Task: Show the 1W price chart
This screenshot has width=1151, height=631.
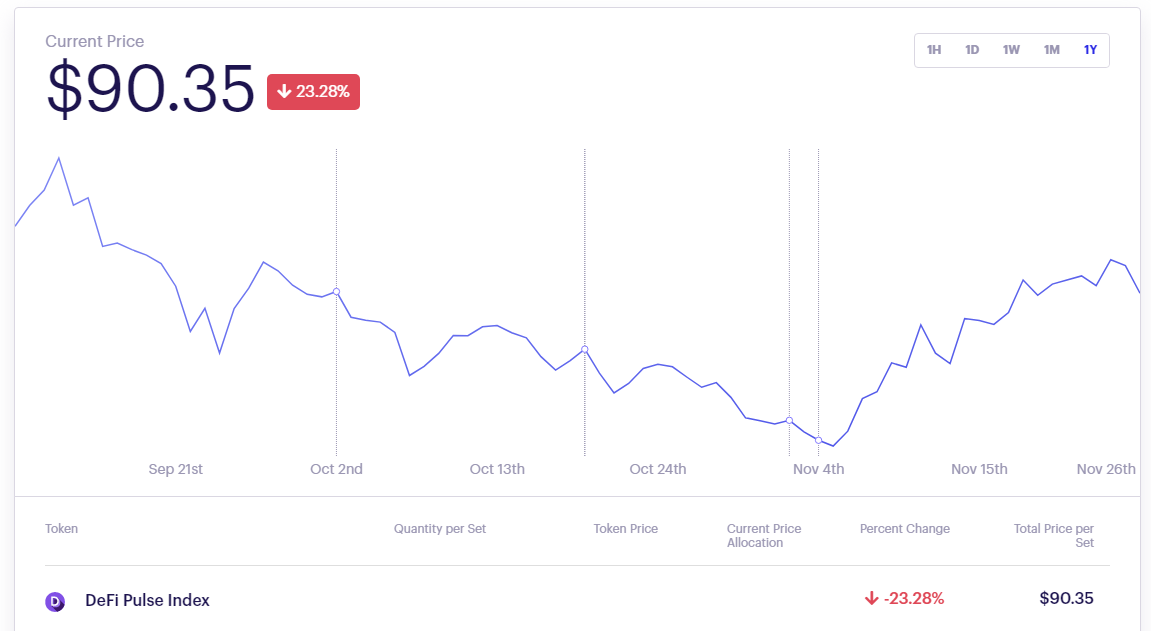Action: click(x=1011, y=50)
